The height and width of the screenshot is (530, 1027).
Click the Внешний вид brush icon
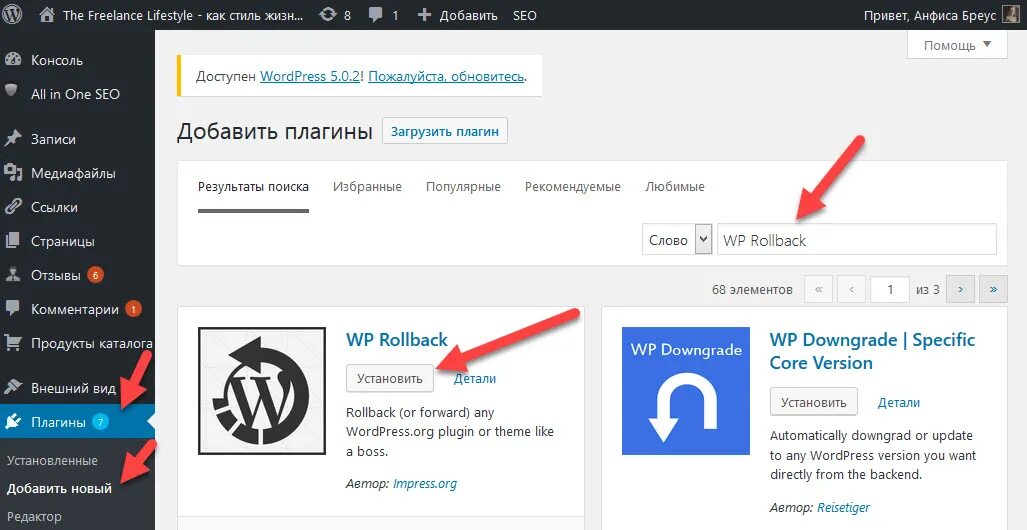[13, 388]
